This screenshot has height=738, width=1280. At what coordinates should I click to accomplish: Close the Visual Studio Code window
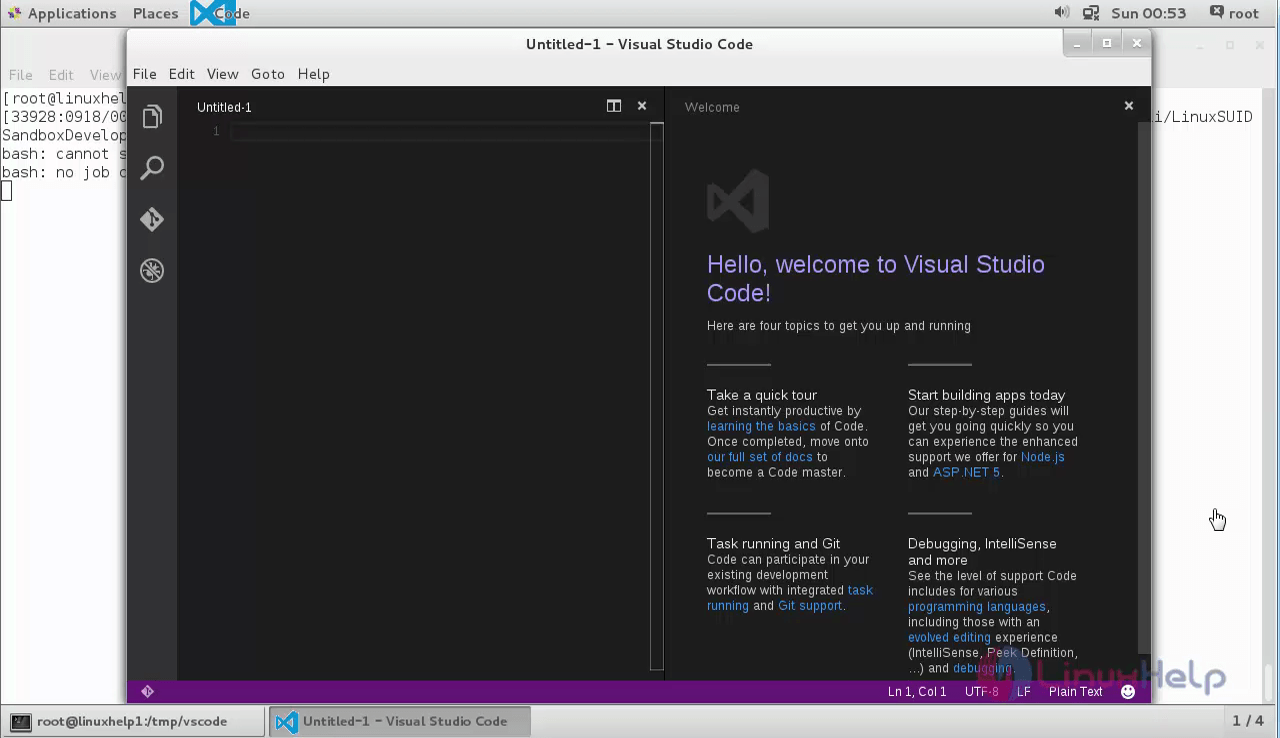[x=1137, y=43]
